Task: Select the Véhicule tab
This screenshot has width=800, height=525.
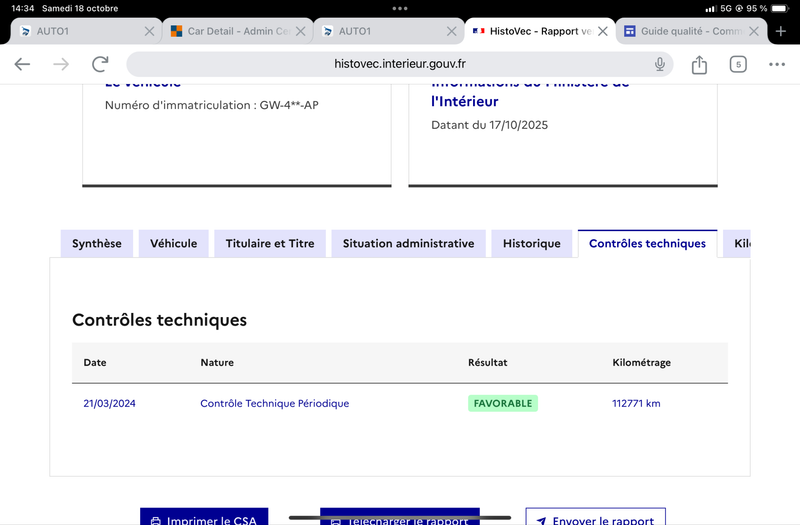Action: pyautogui.click(x=173, y=244)
